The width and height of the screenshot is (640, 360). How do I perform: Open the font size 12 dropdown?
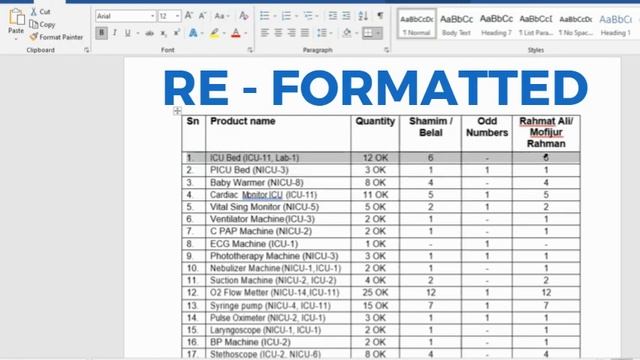tap(177, 16)
